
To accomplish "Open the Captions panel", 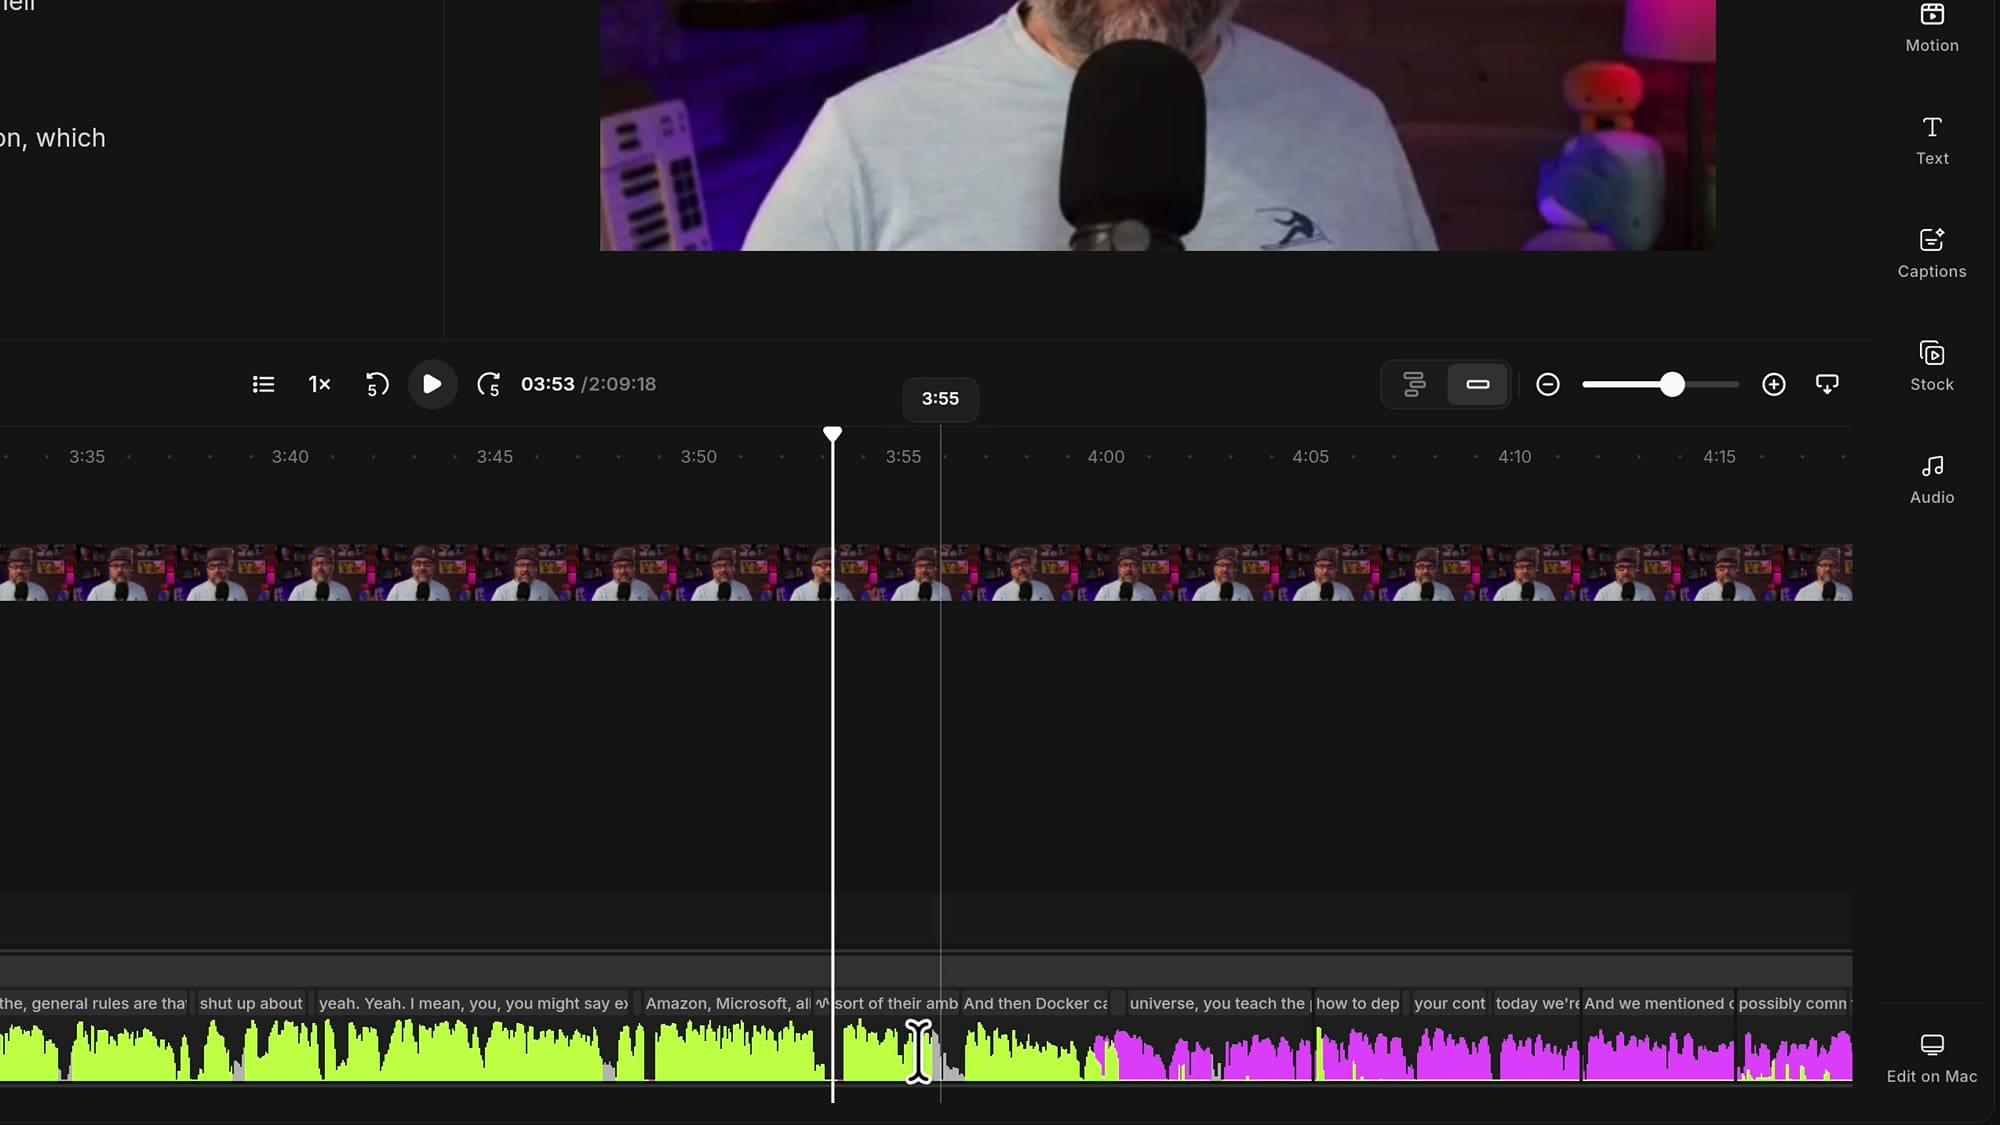I will (1931, 254).
